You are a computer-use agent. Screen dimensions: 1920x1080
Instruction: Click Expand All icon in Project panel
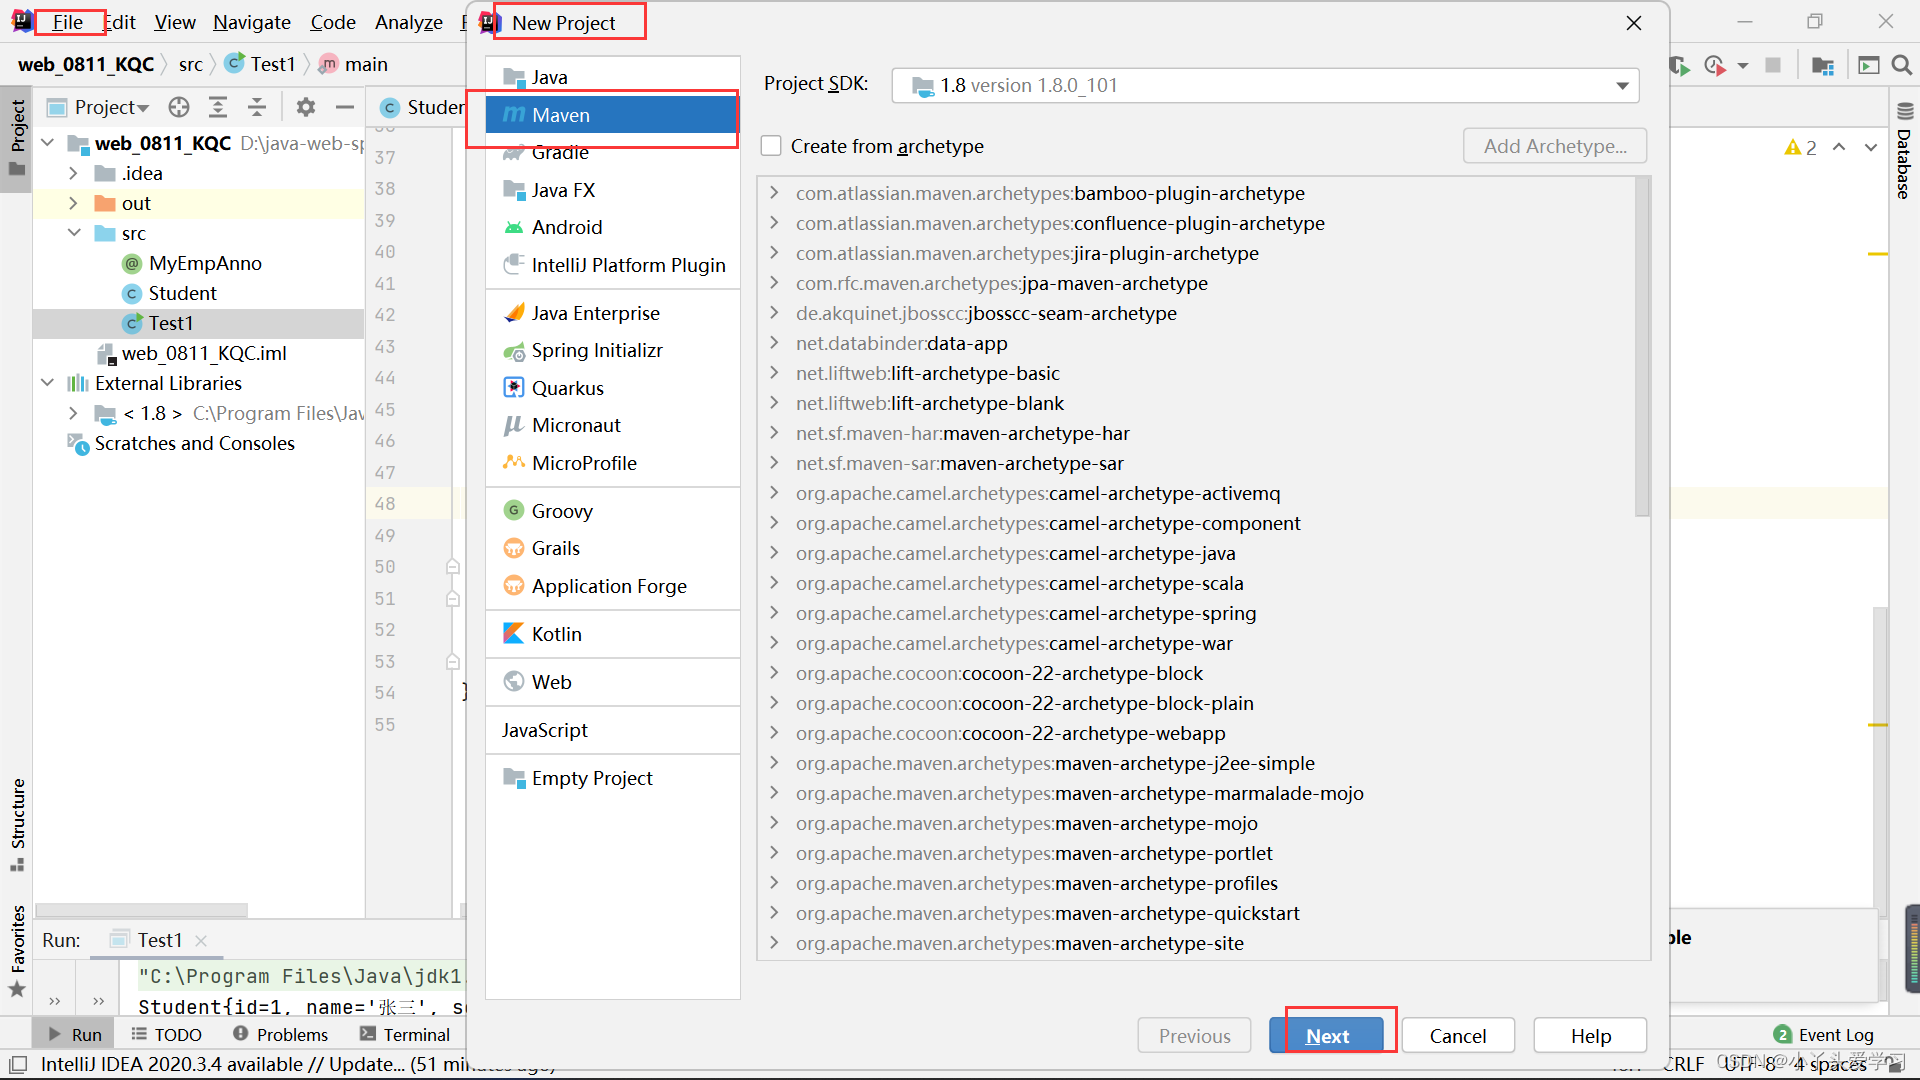coord(218,107)
